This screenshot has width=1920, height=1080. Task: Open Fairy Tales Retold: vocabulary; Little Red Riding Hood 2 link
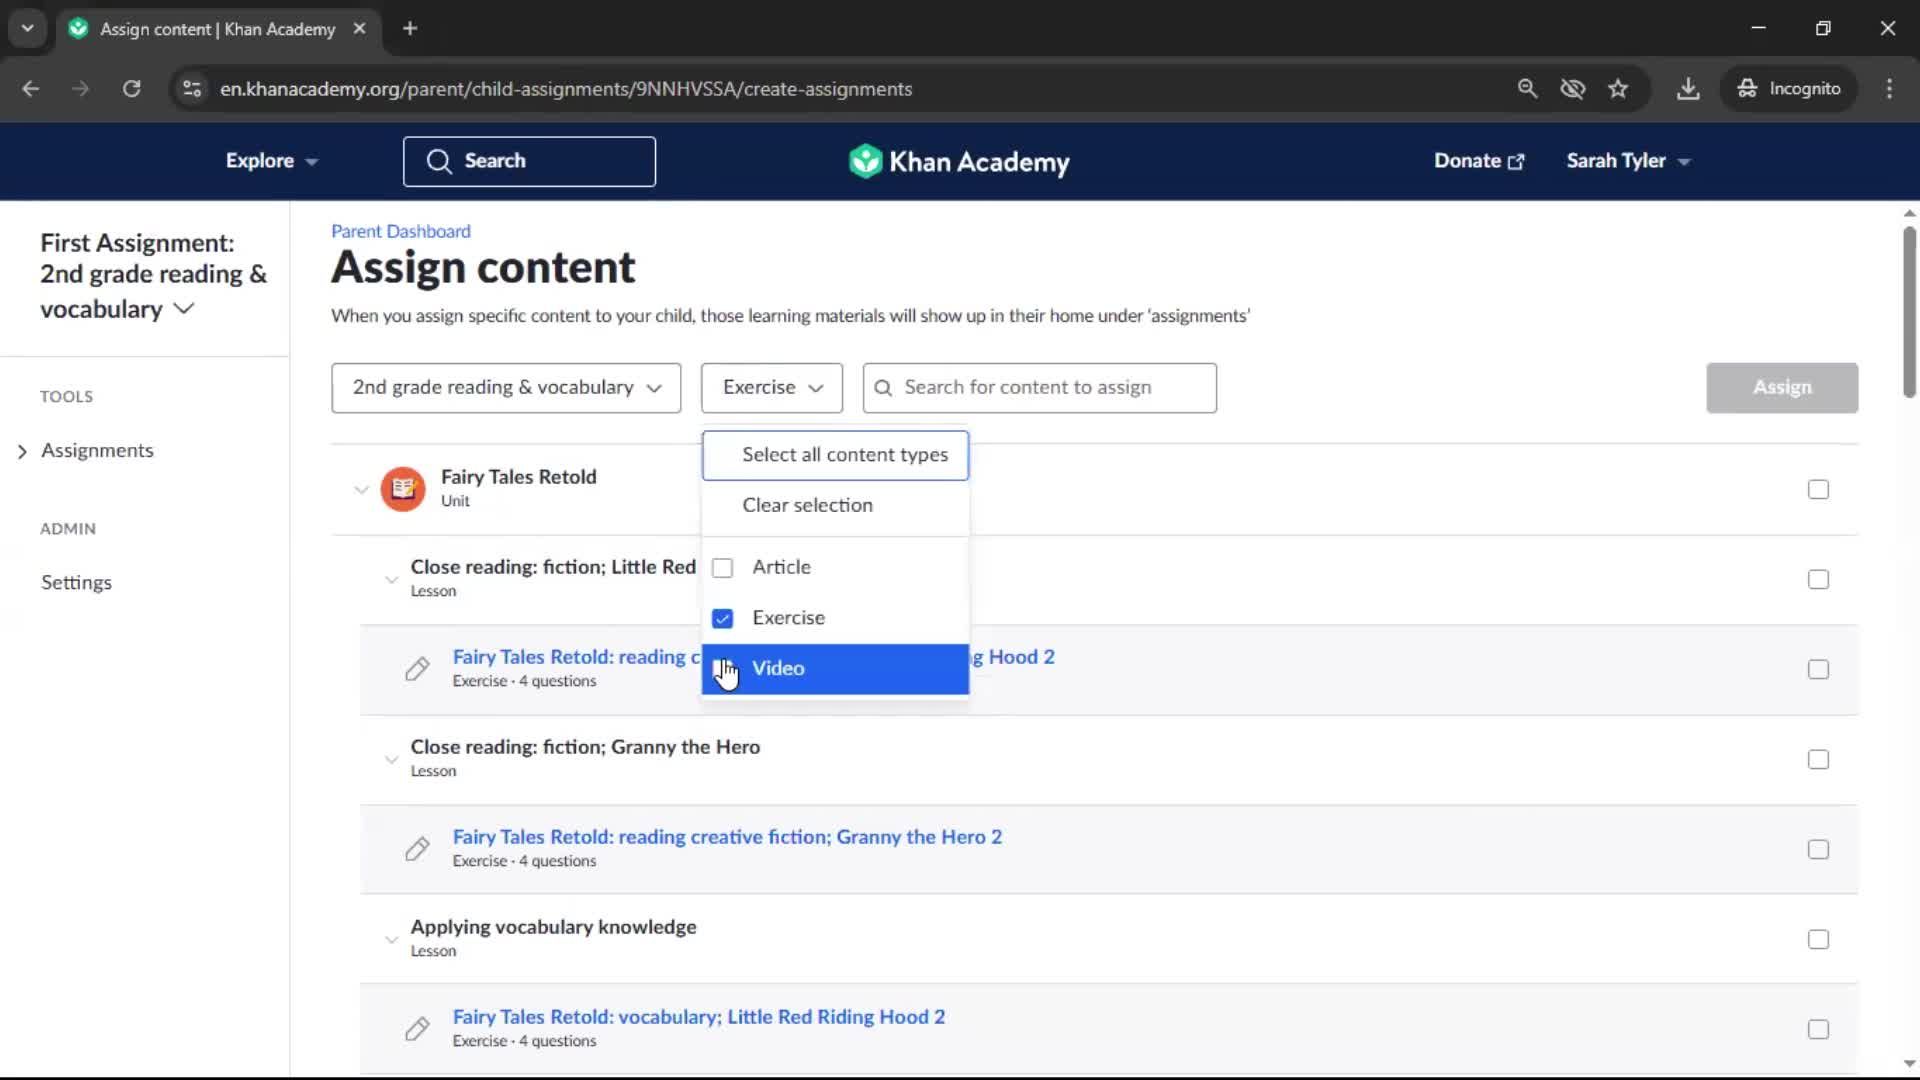pyautogui.click(x=699, y=1017)
